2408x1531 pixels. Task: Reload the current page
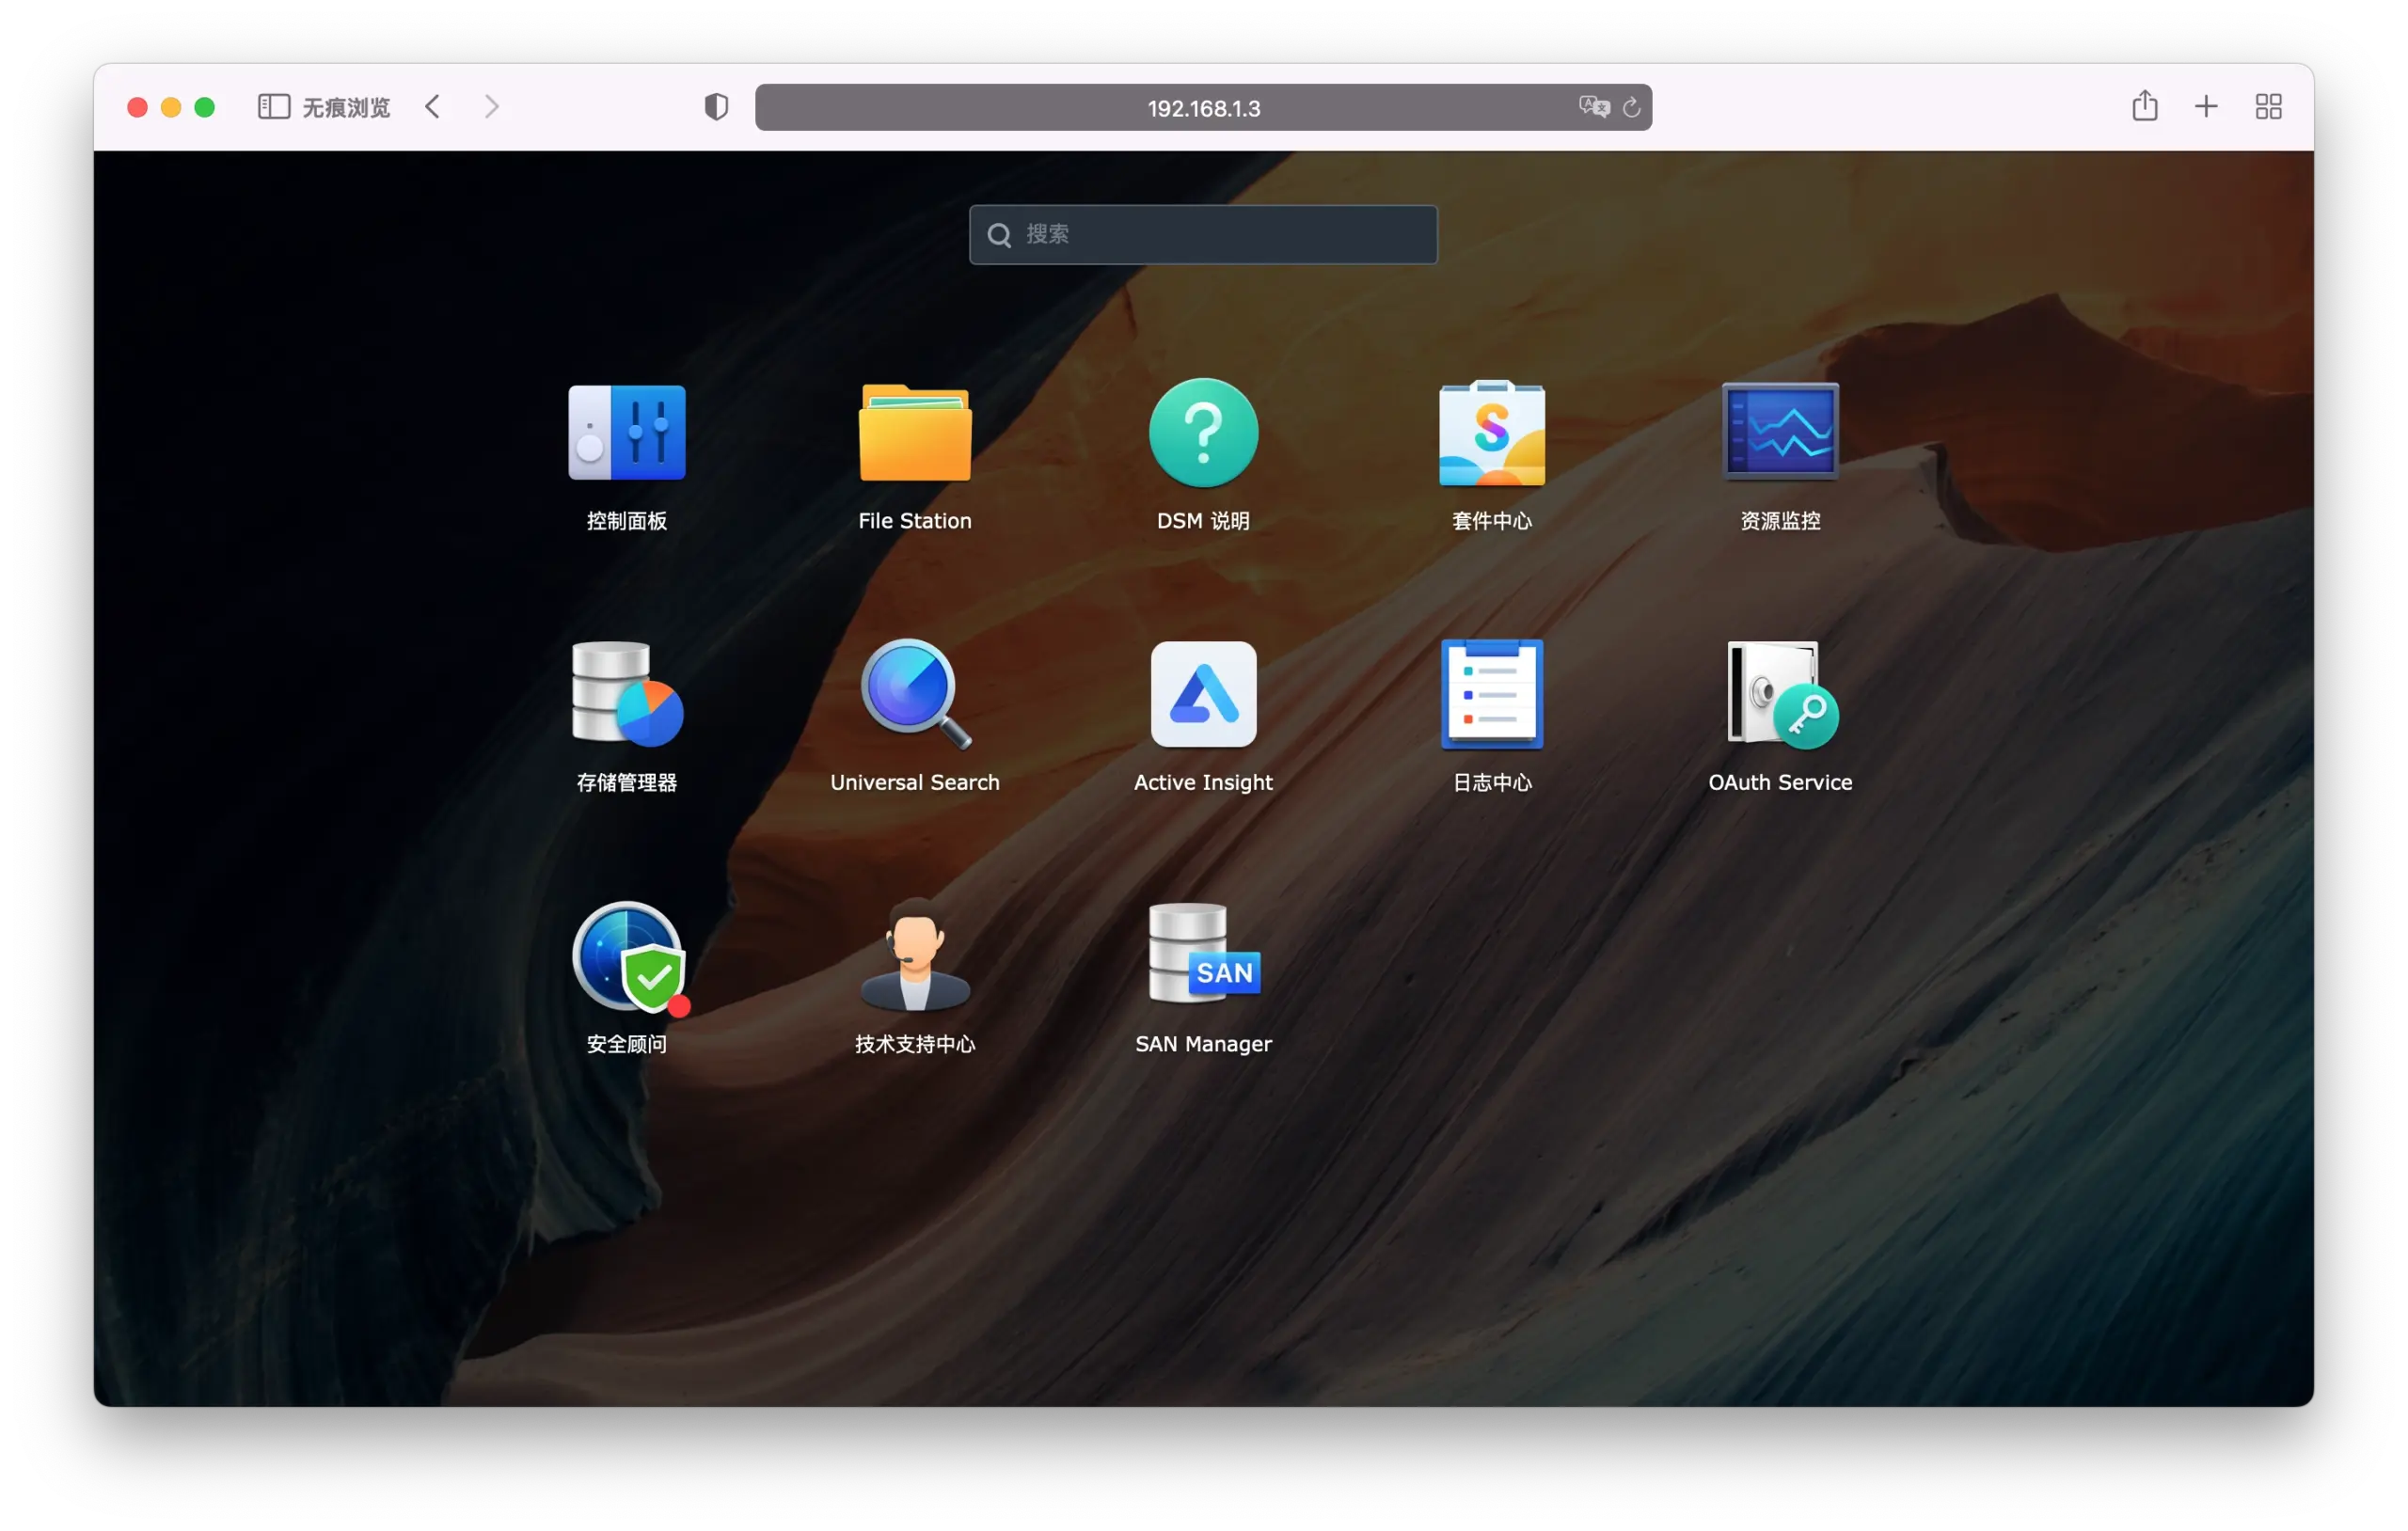click(x=1631, y=107)
